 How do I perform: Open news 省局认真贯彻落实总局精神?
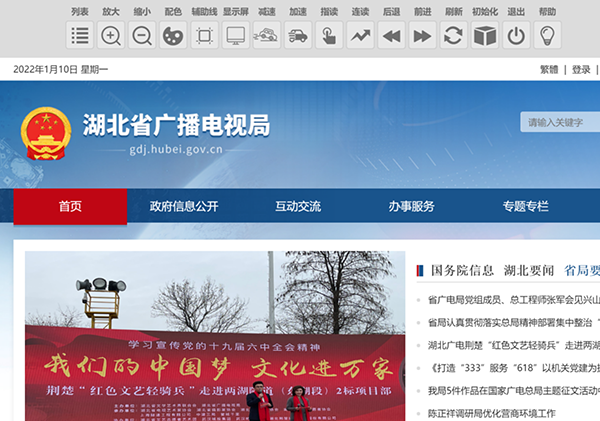coord(514,322)
